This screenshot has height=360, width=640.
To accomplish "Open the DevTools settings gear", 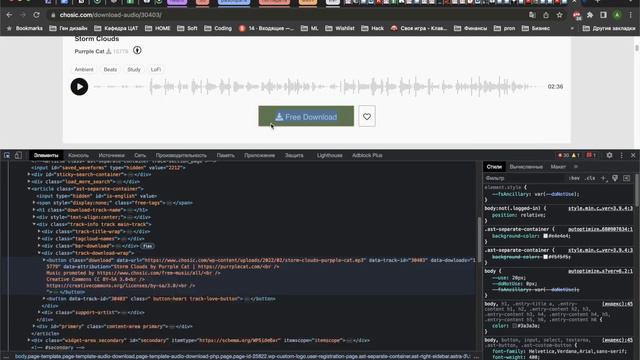I will pyautogui.click(x=609, y=155).
